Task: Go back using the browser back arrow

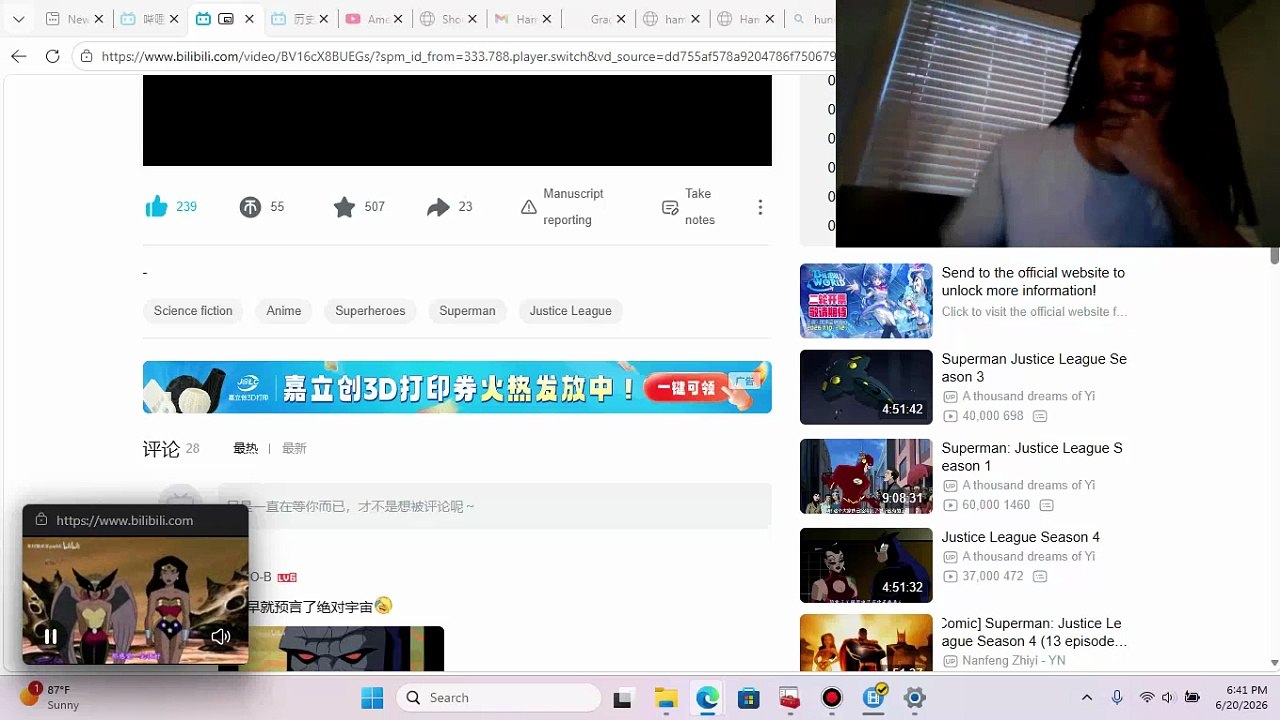Action: 19,56
